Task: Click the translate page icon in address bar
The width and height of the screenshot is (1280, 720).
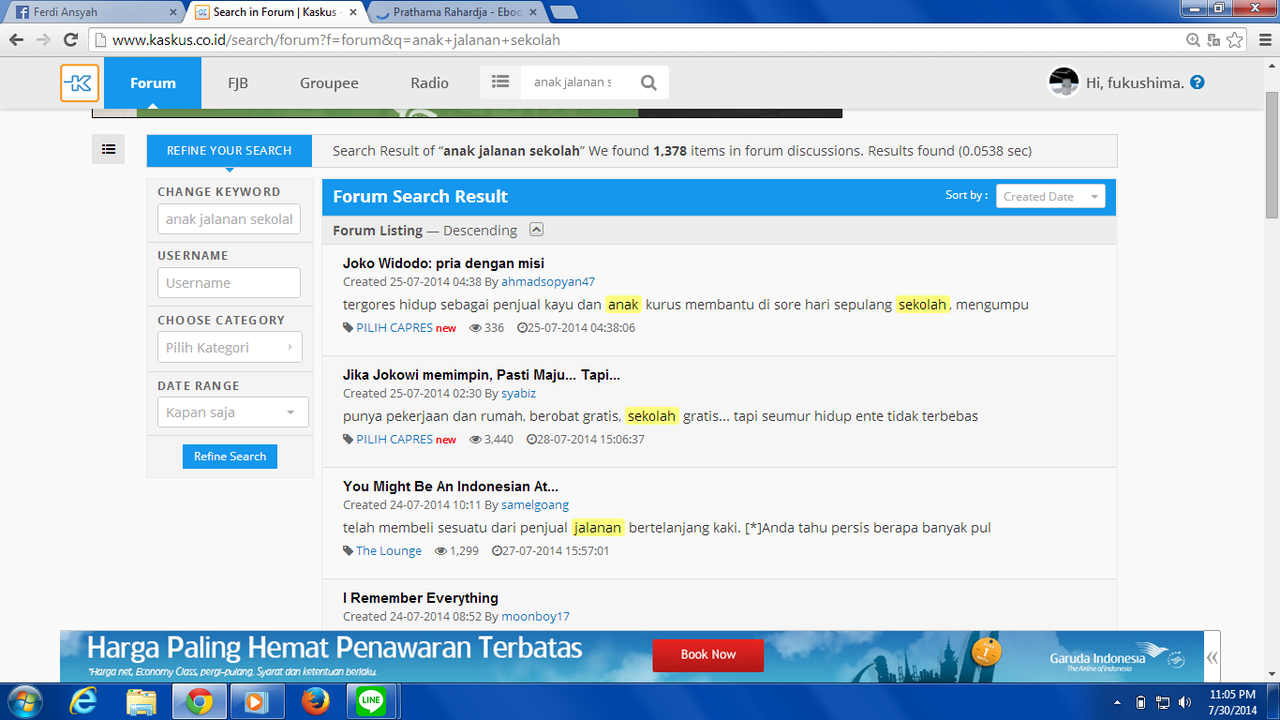Action: (1214, 40)
